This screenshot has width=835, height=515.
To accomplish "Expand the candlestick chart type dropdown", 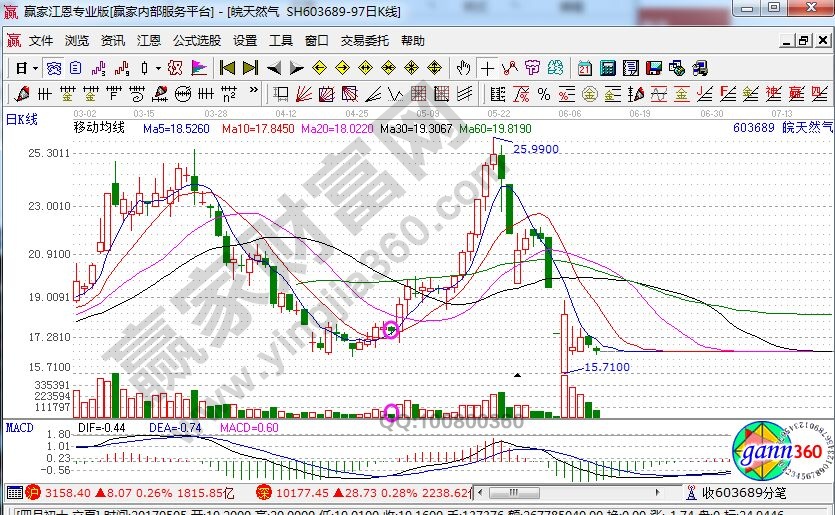I will 158,68.
